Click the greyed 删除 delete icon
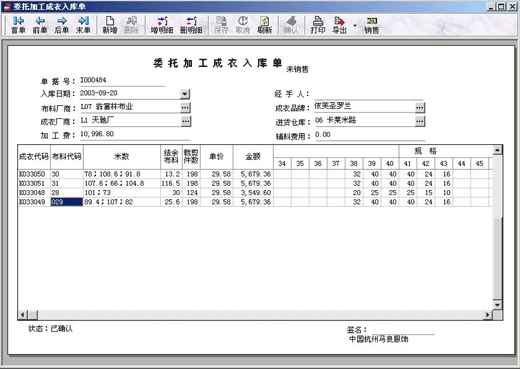This screenshot has height=369, width=520. (x=132, y=25)
